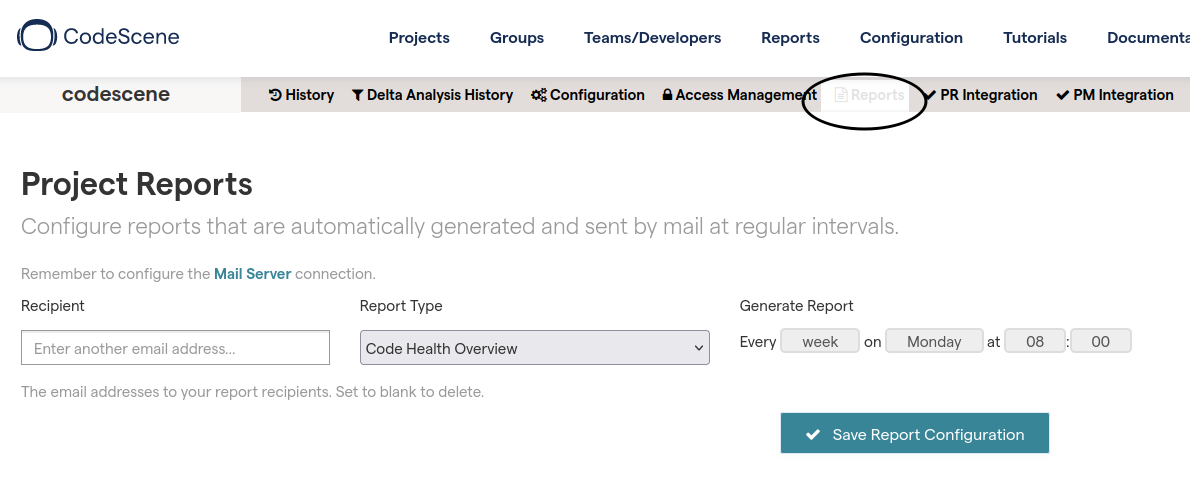The height and width of the screenshot is (493, 1190).
Task: Open Projects in the top navigation
Action: [x=419, y=38]
